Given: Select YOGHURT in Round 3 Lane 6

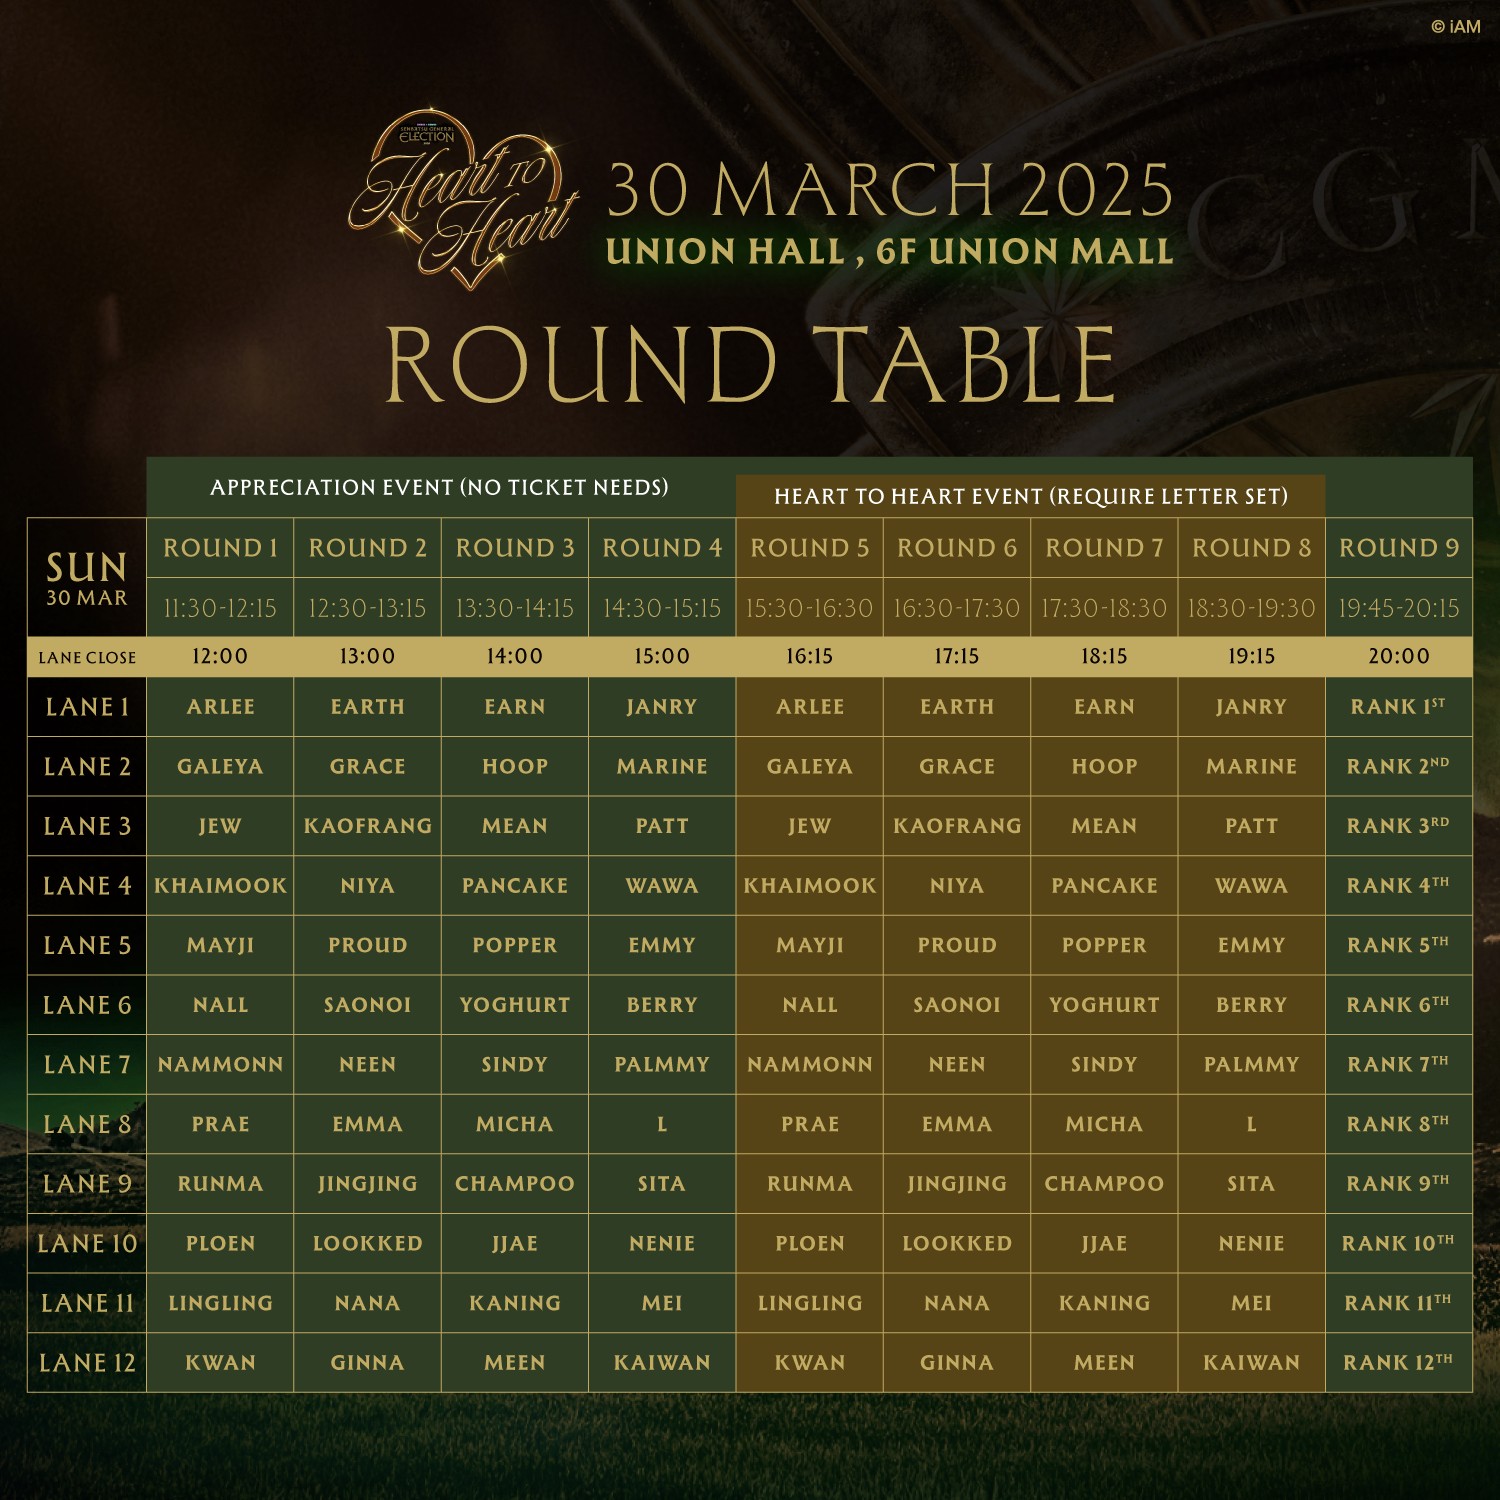Looking at the screenshot, I should [x=515, y=1005].
